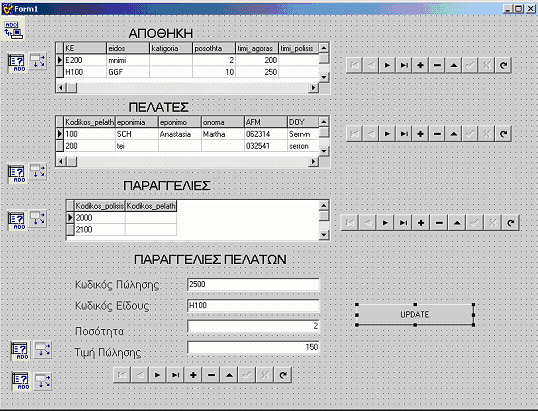Click the Κωδικός Είδους input field

[253, 305]
